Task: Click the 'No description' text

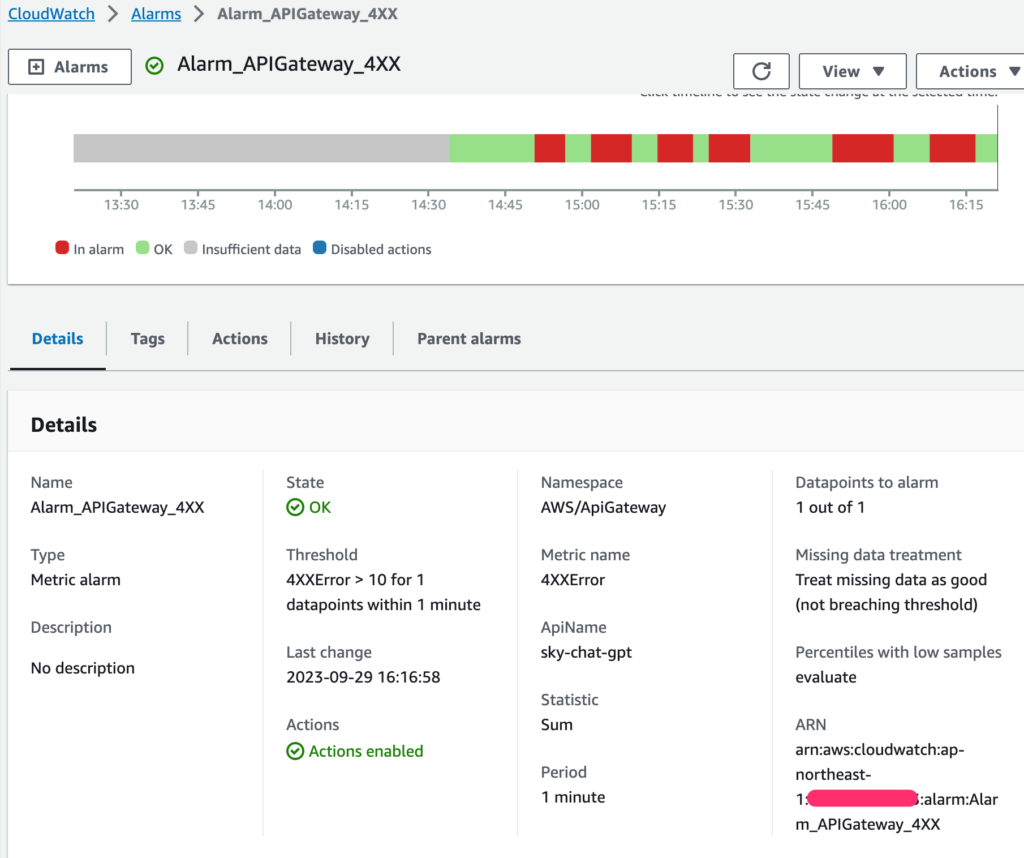Action: pos(83,668)
